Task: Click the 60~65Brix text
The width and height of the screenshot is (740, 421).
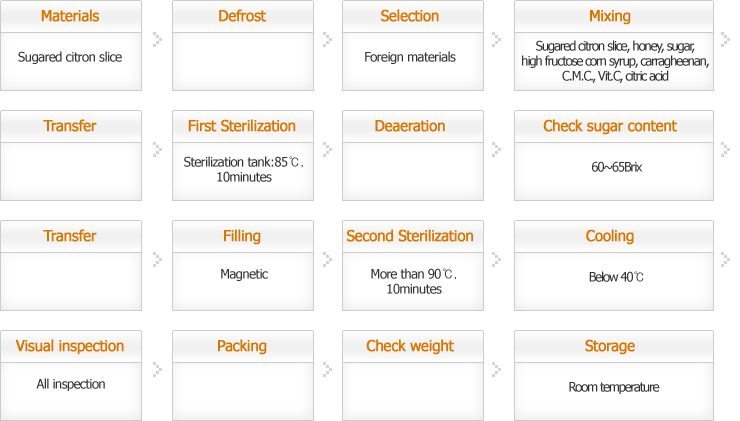Action: point(616,167)
